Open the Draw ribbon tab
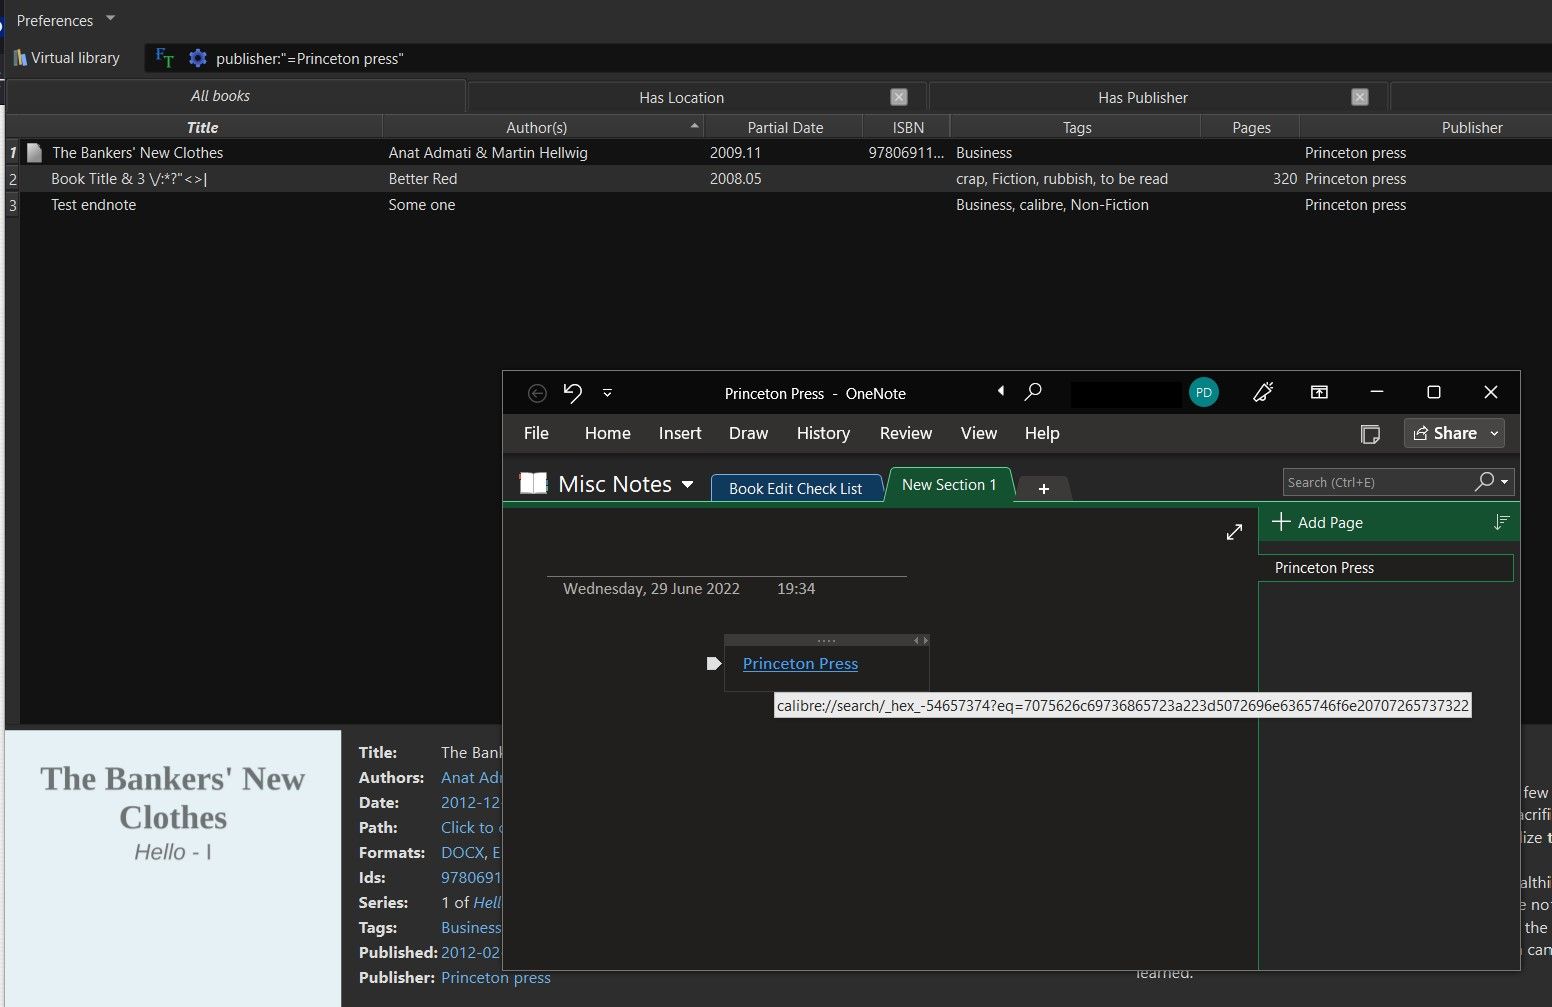 pyautogui.click(x=748, y=433)
